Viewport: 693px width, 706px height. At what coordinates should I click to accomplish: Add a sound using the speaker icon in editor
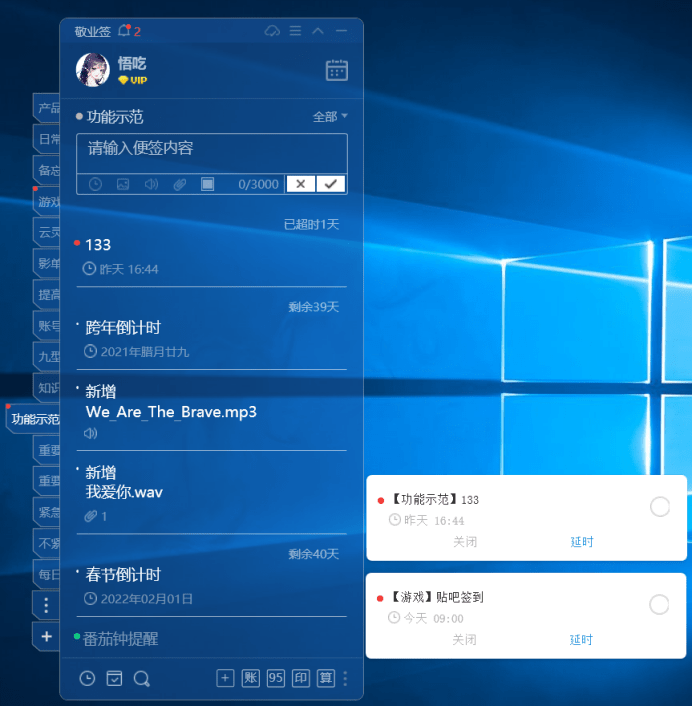pos(151,184)
